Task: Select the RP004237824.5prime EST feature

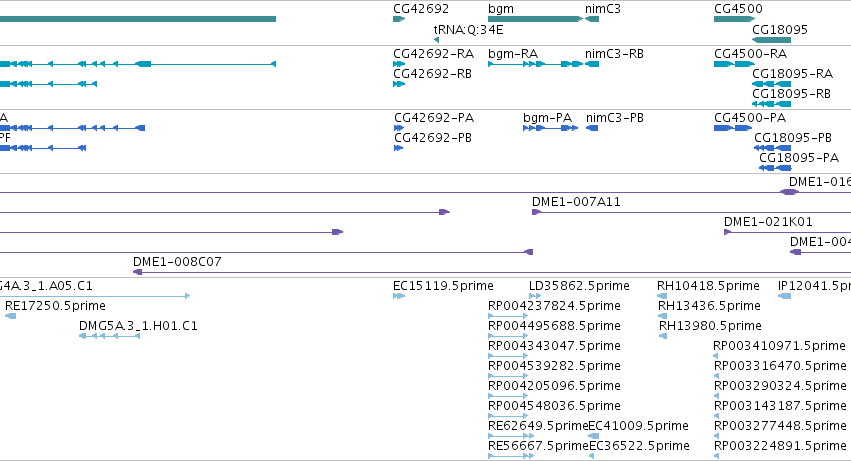Action: click(x=508, y=316)
